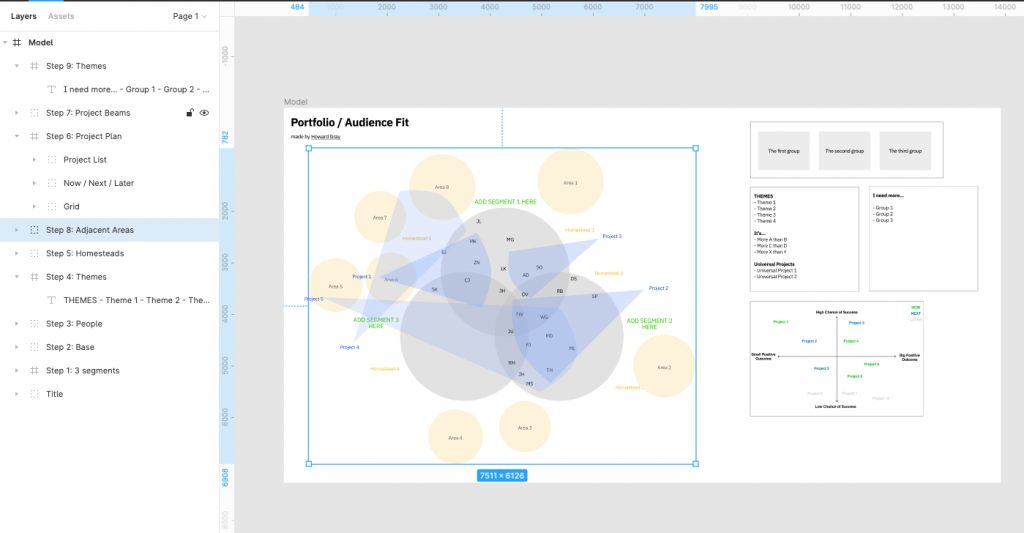Expand the Project List group
Viewport: 1024px width, 533px height.
click(x=34, y=160)
